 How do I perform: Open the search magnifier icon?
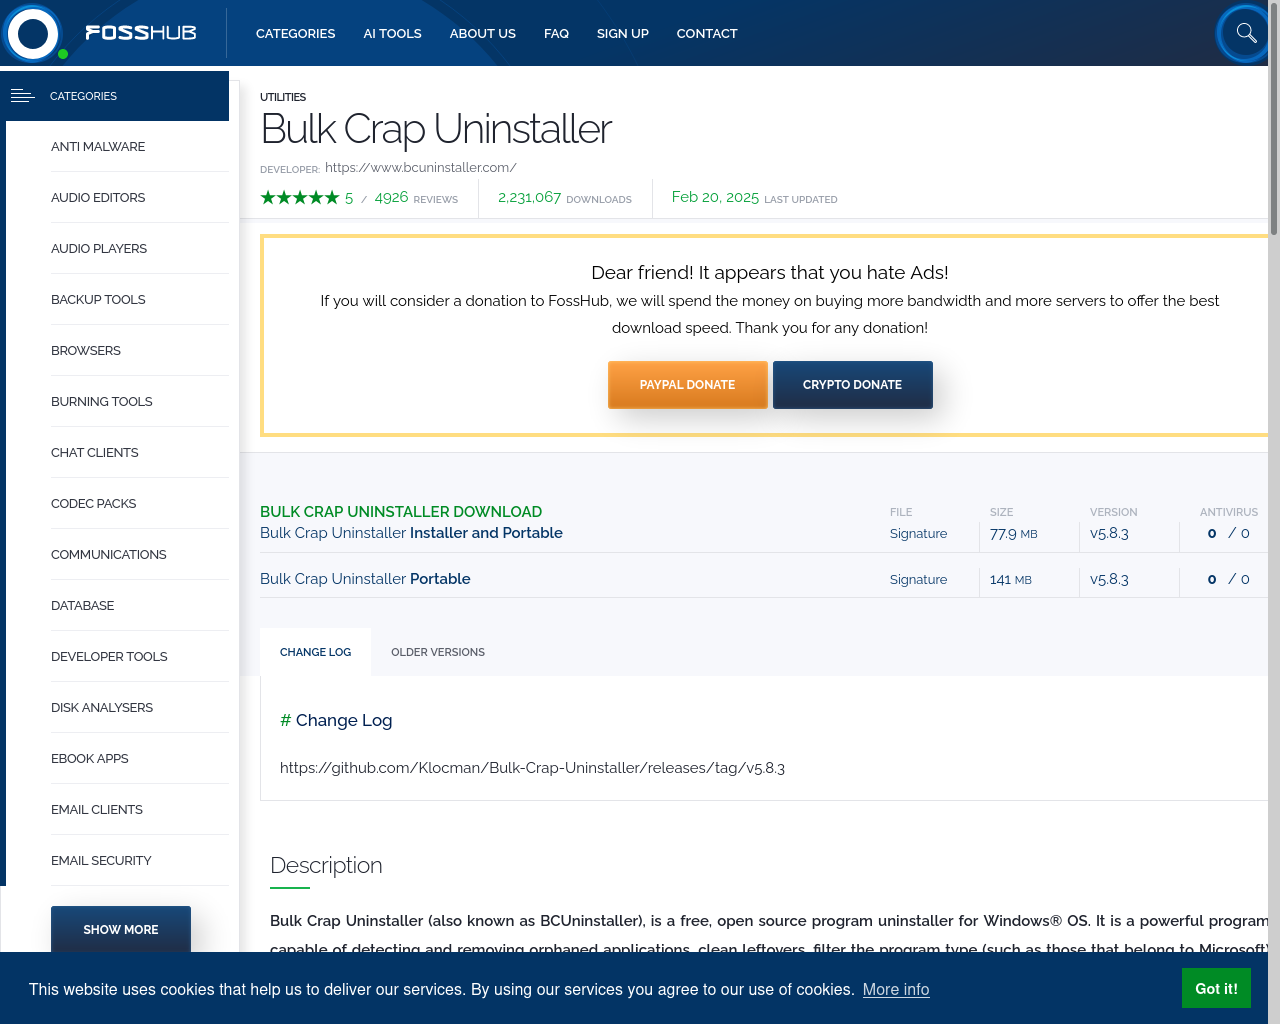1246,33
